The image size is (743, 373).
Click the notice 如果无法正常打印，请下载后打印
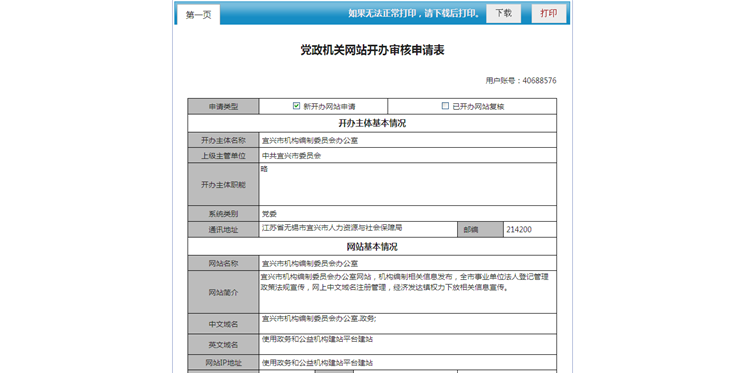414,13
